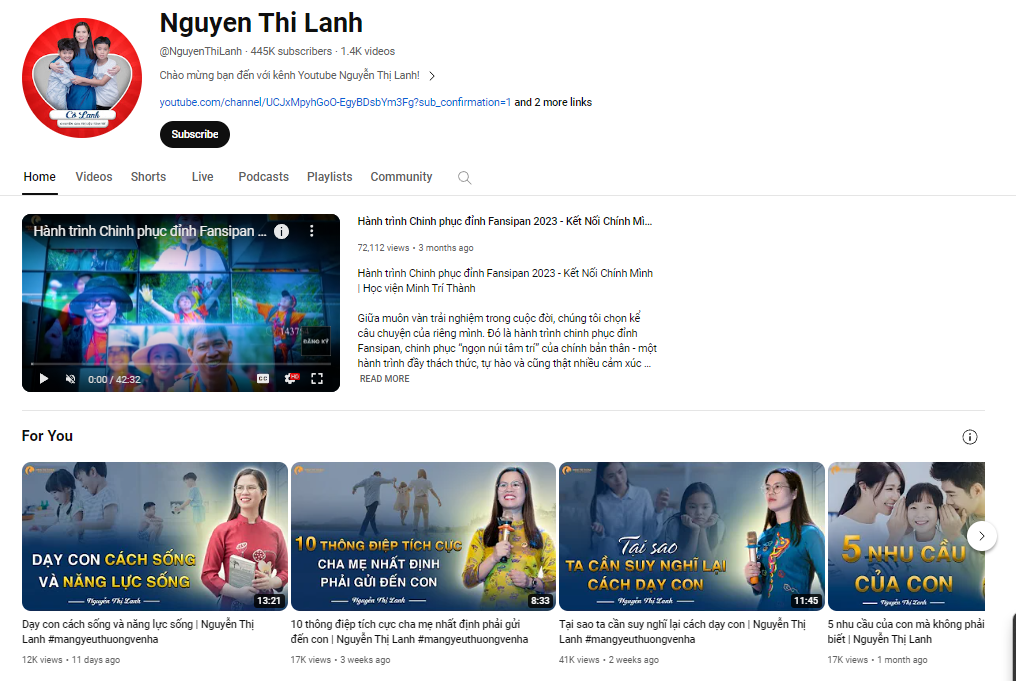Open the Nguyen Thi Lanh channel avatar
This screenshot has height=681, width=1016.
77,77
